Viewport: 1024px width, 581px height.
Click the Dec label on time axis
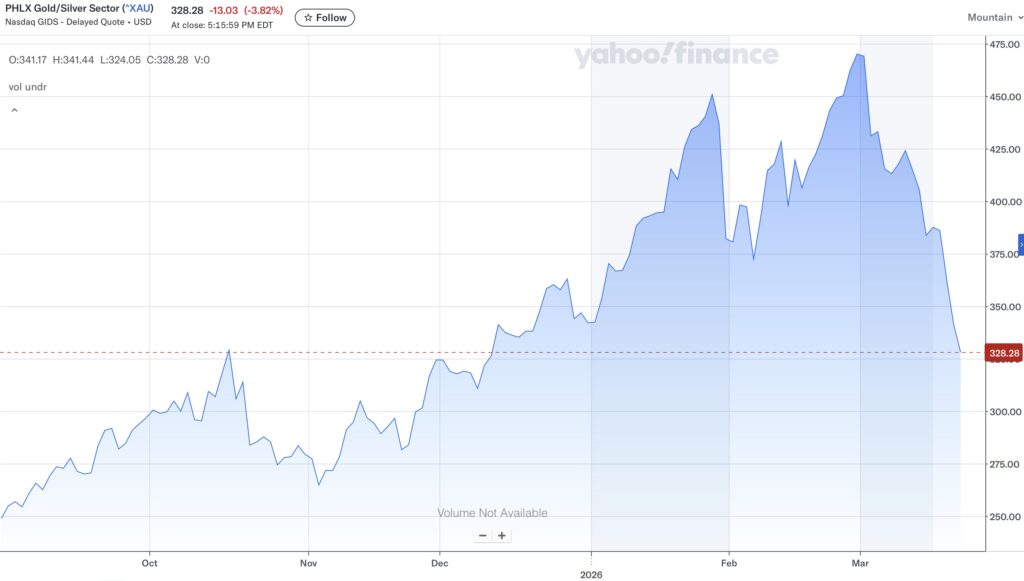(x=439, y=564)
